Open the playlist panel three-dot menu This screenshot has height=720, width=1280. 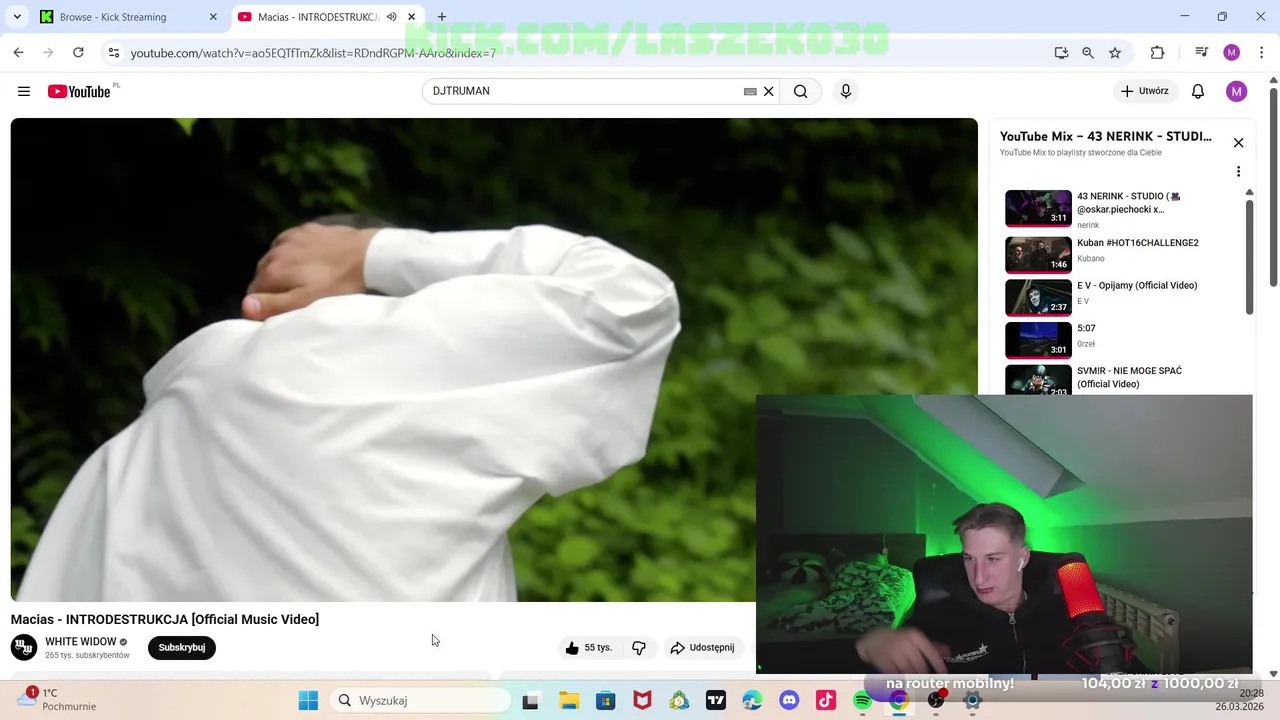pyautogui.click(x=1238, y=172)
